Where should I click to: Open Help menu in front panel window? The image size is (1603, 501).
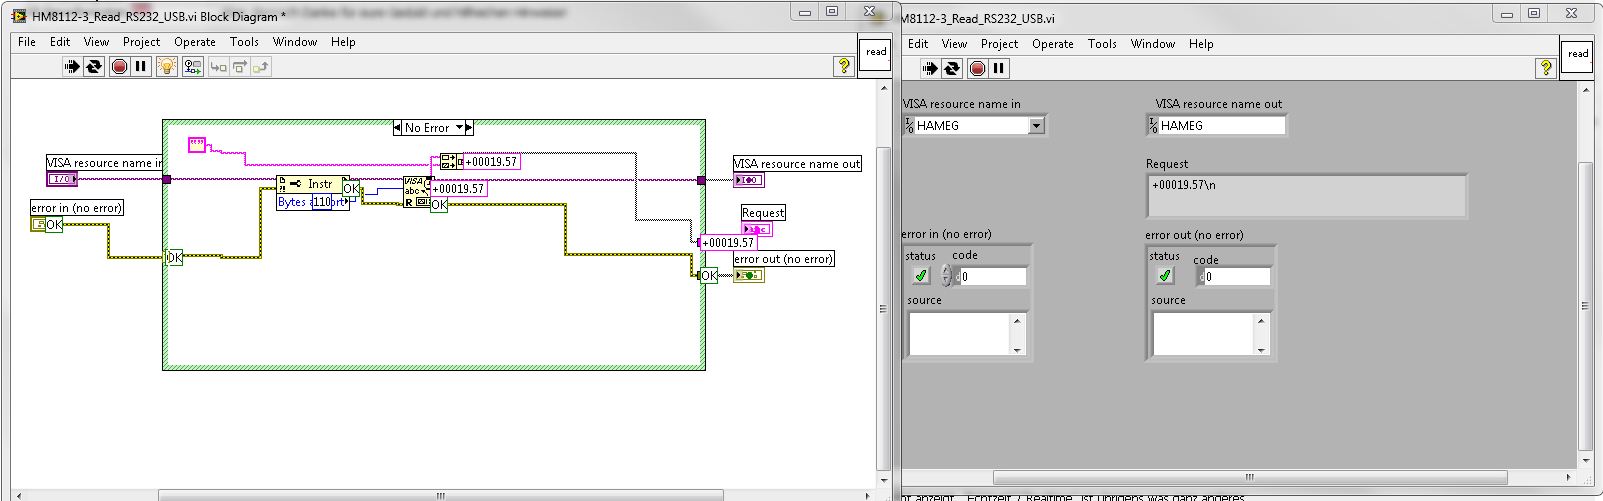pyautogui.click(x=1201, y=44)
